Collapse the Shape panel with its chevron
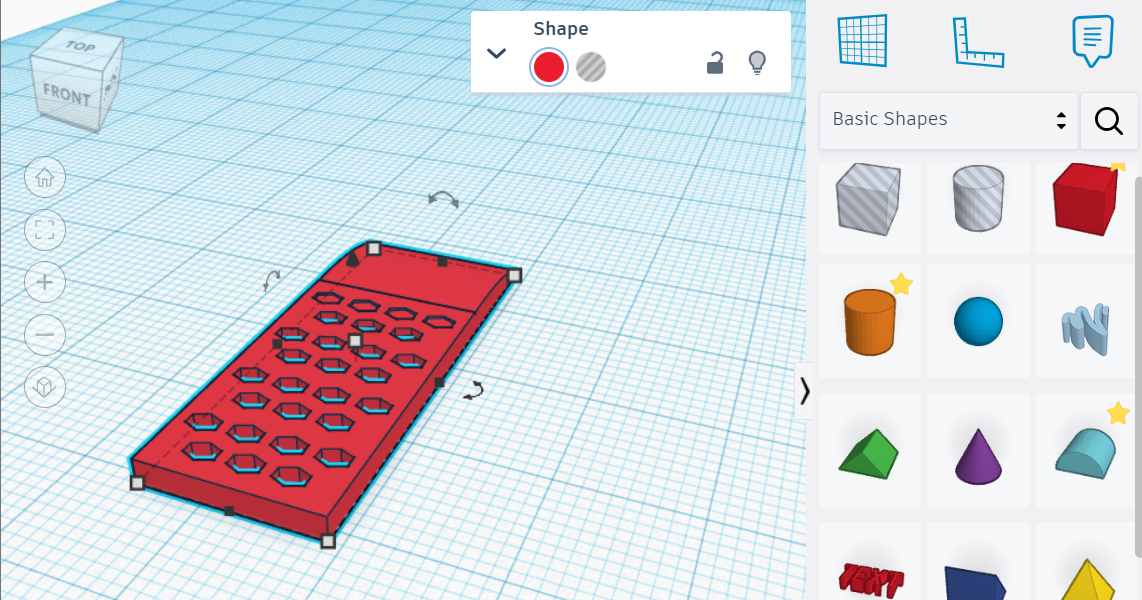Image resolution: width=1142 pixels, height=600 pixels. click(x=496, y=54)
